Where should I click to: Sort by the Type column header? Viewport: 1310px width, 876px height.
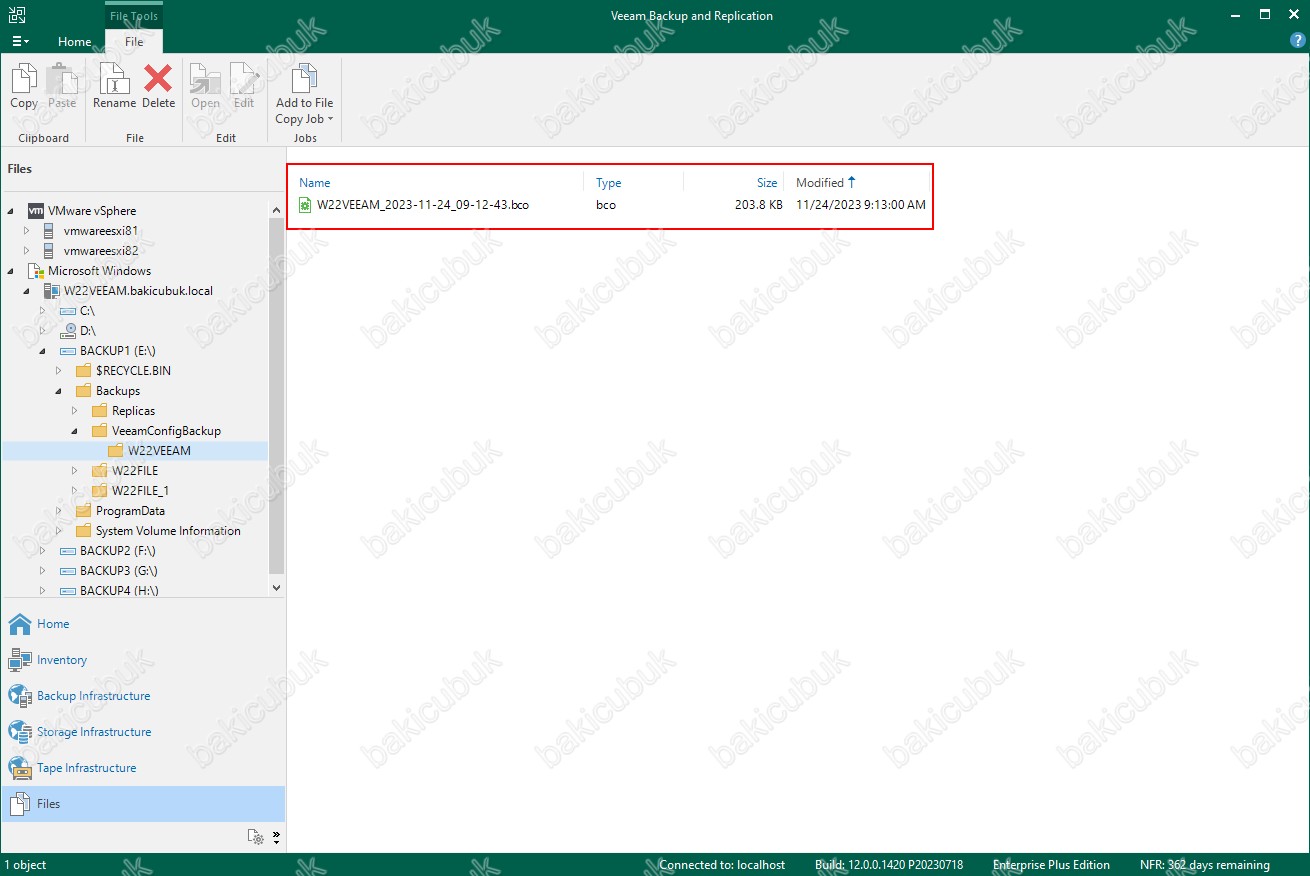(x=609, y=183)
